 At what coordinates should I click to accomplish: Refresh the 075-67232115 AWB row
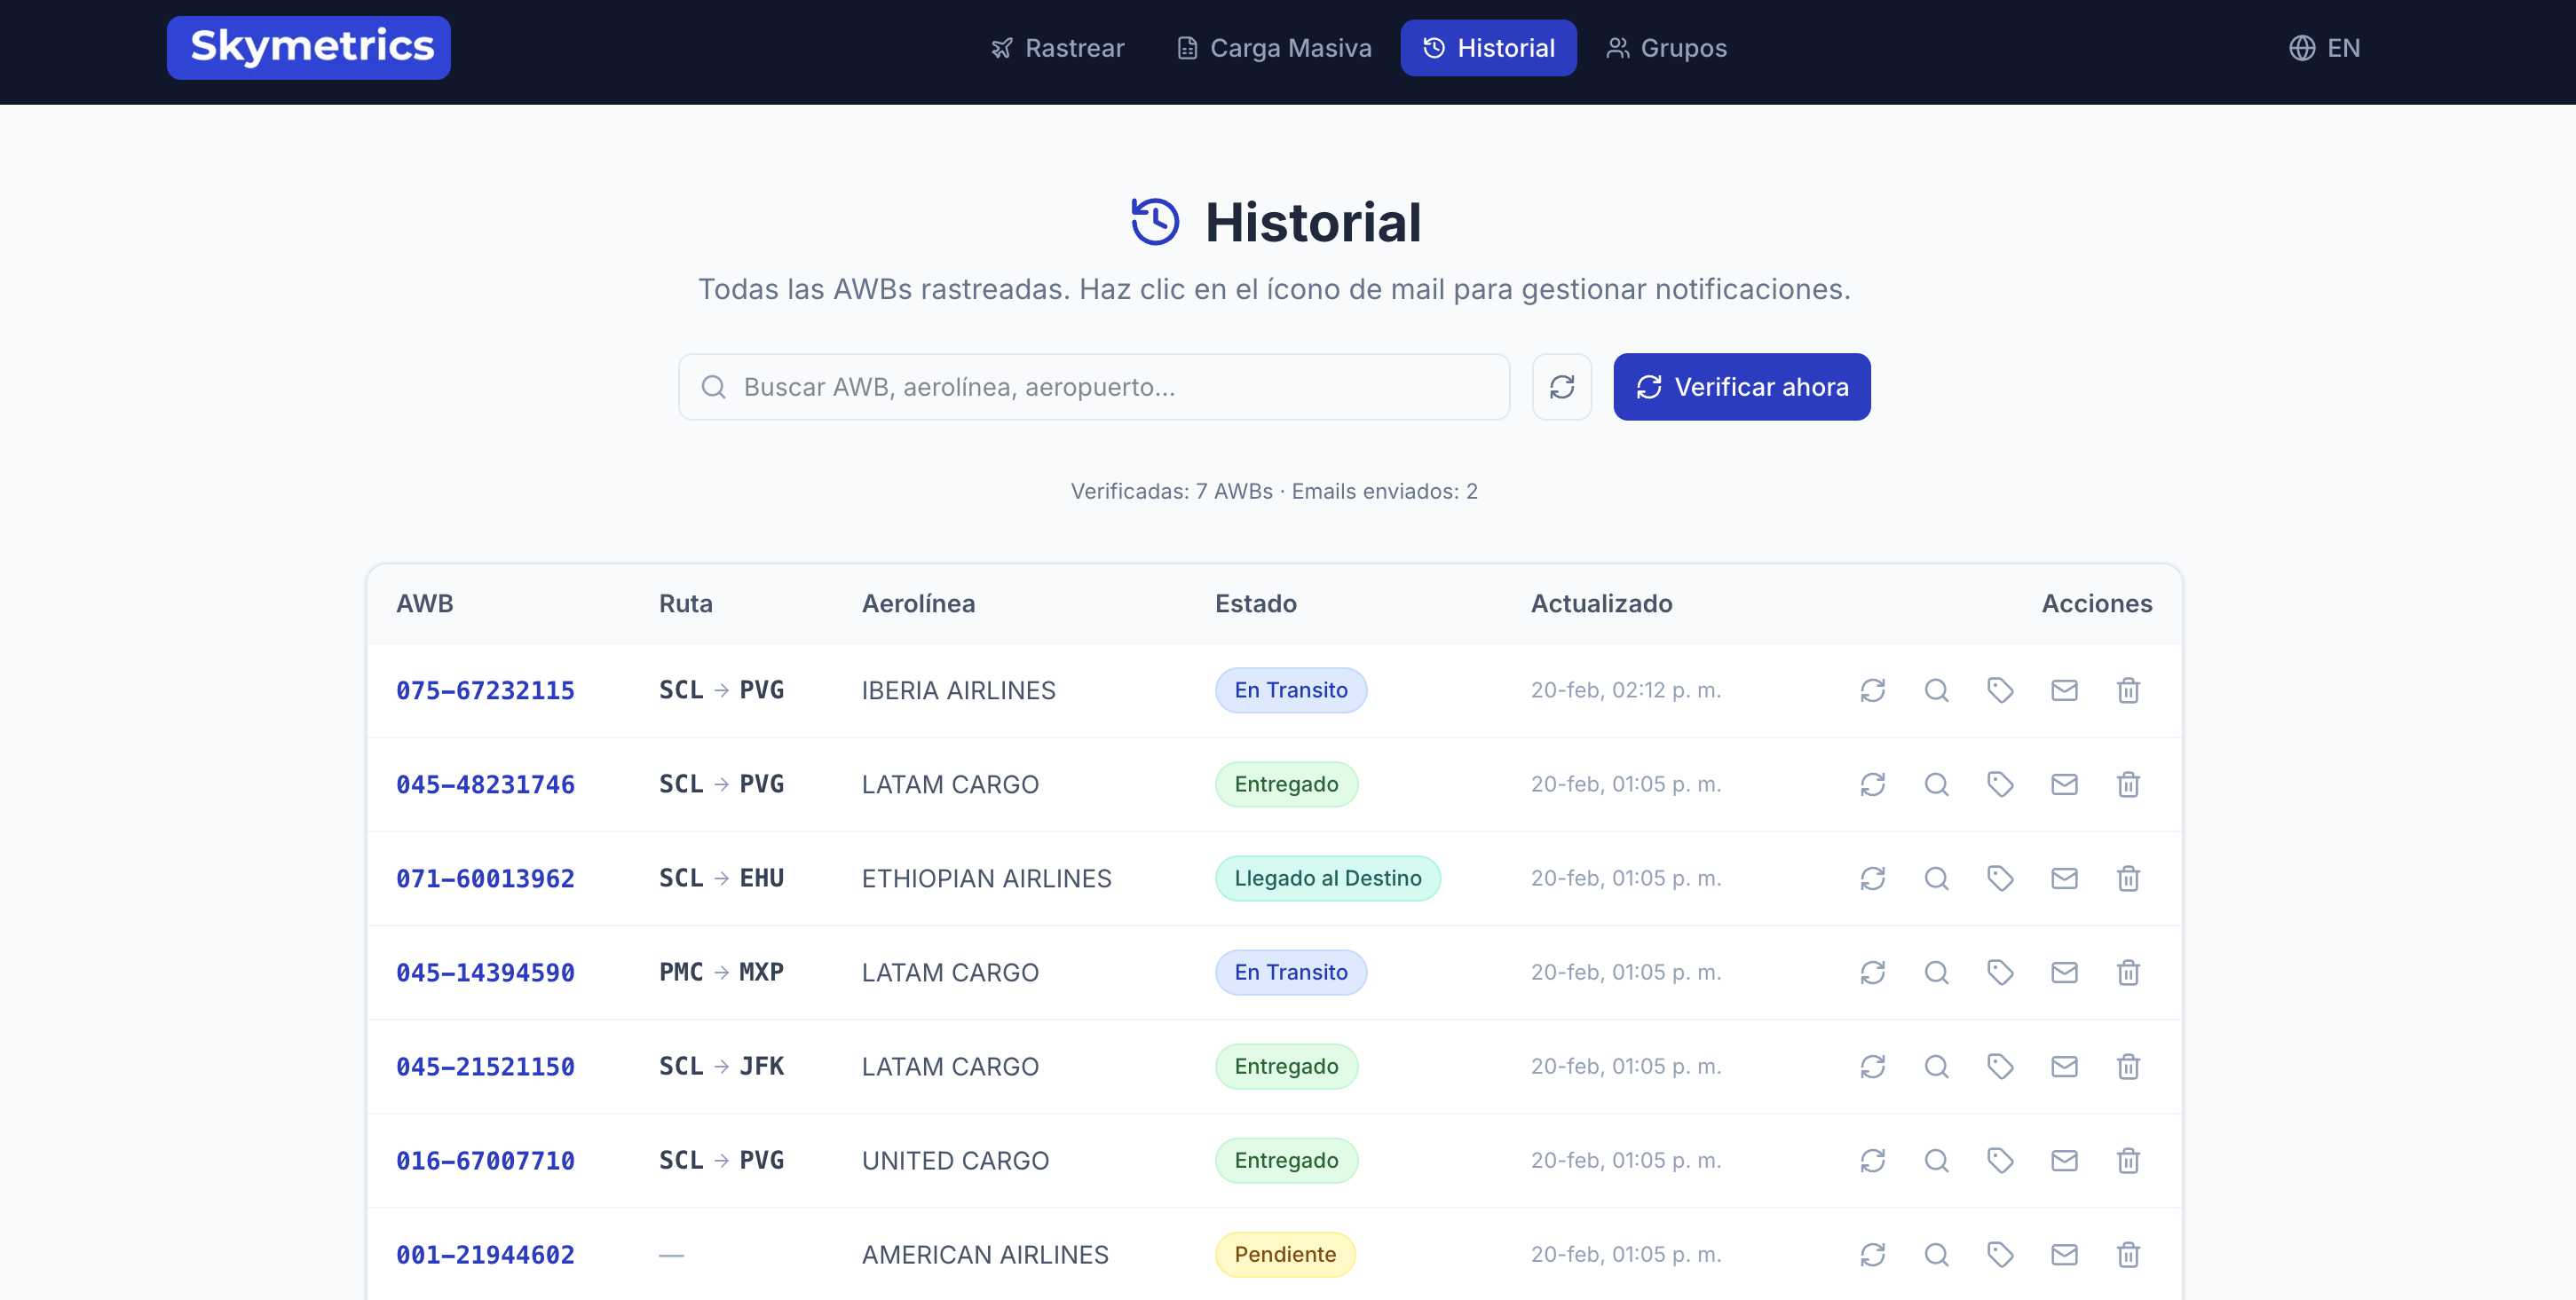click(1872, 690)
